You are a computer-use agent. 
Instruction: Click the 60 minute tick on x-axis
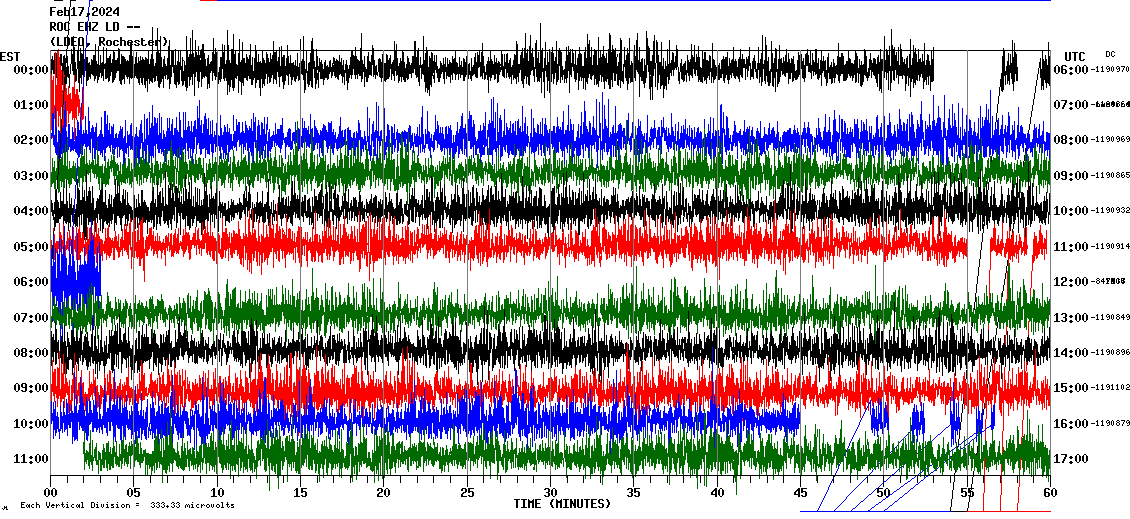tap(1049, 493)
